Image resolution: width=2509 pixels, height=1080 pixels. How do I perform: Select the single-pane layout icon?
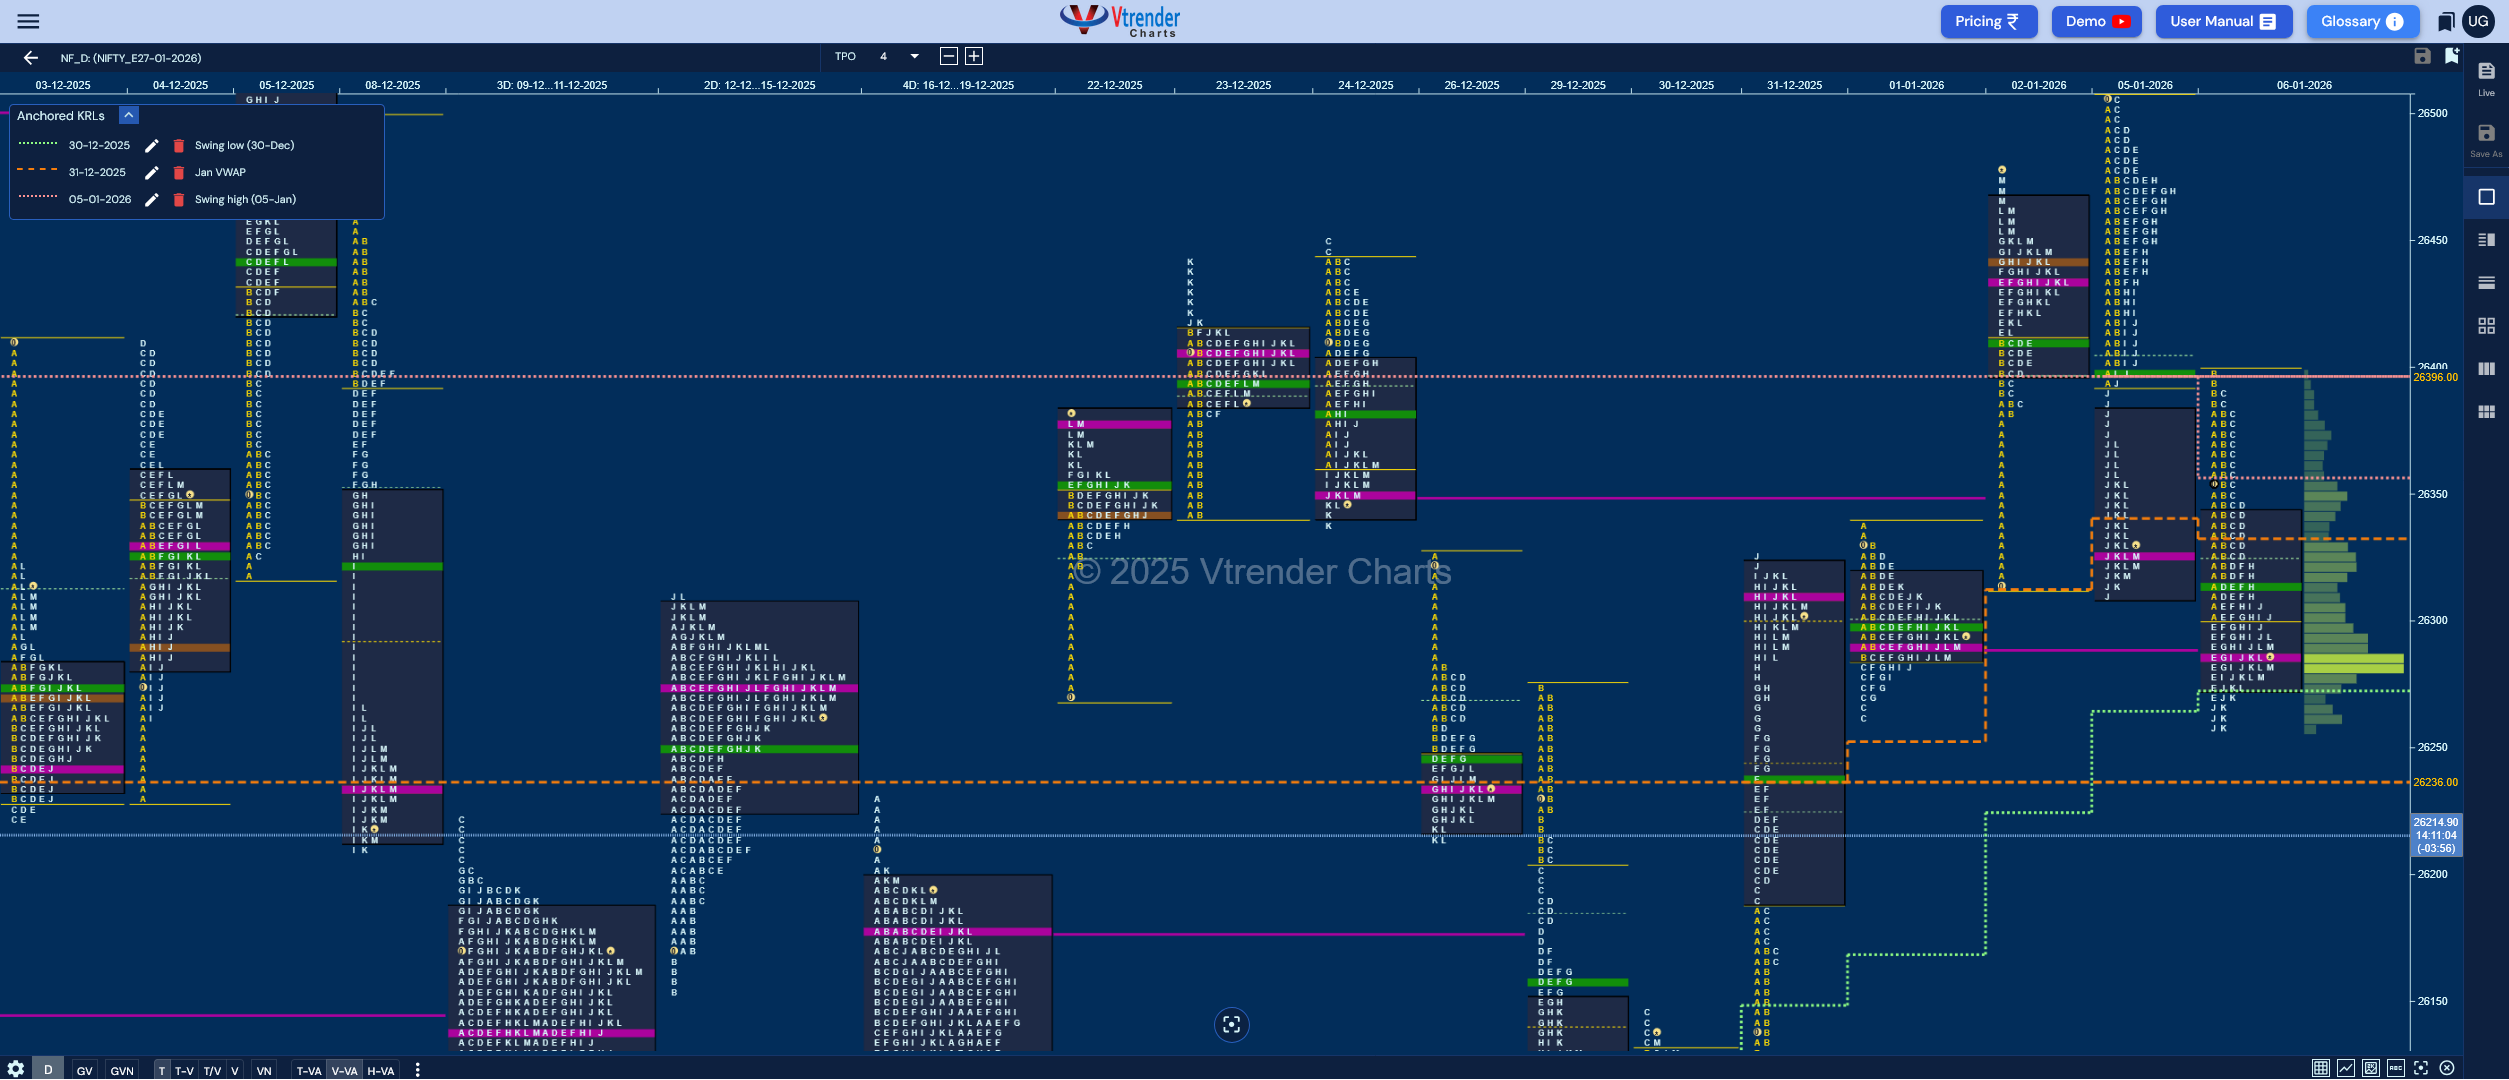2486,197
